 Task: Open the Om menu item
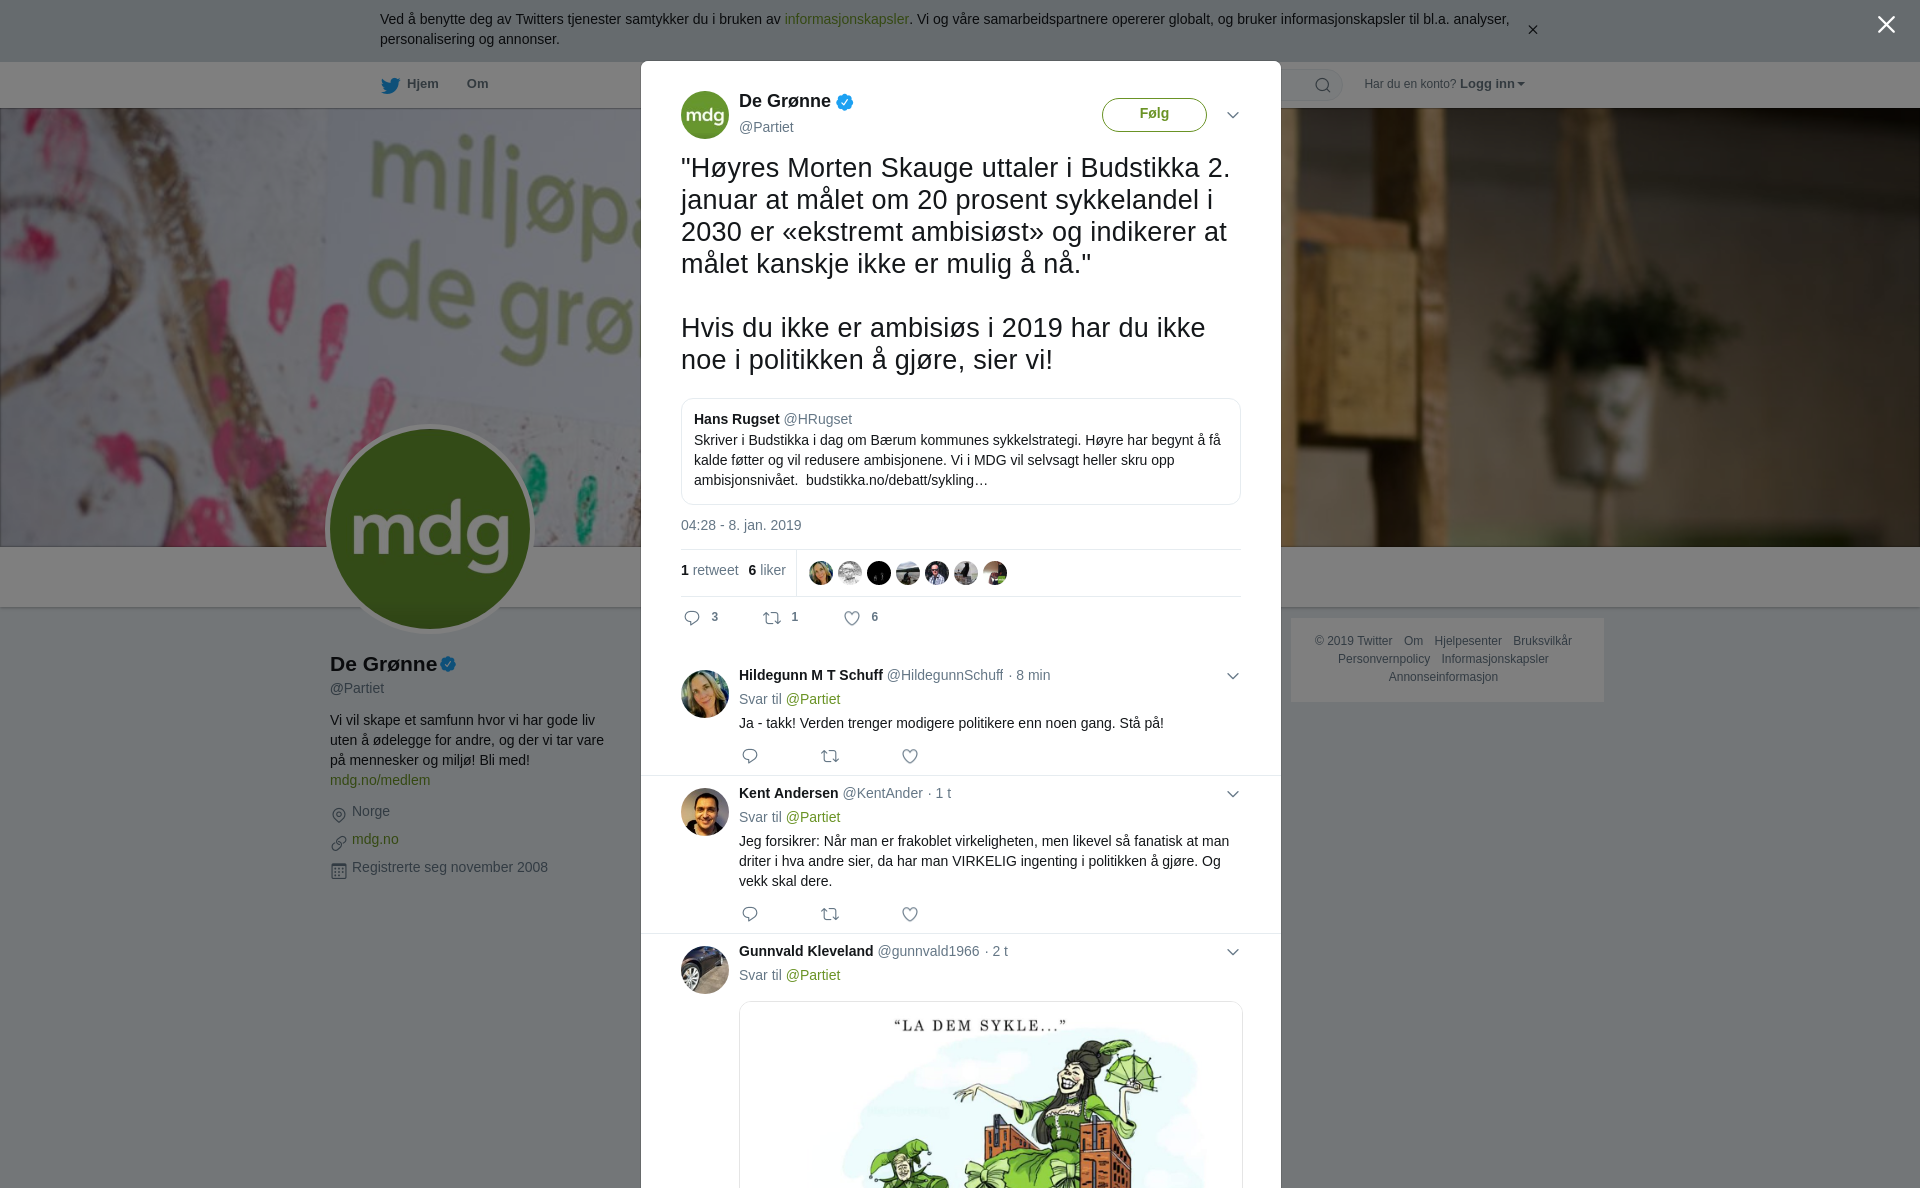(477, 84)
